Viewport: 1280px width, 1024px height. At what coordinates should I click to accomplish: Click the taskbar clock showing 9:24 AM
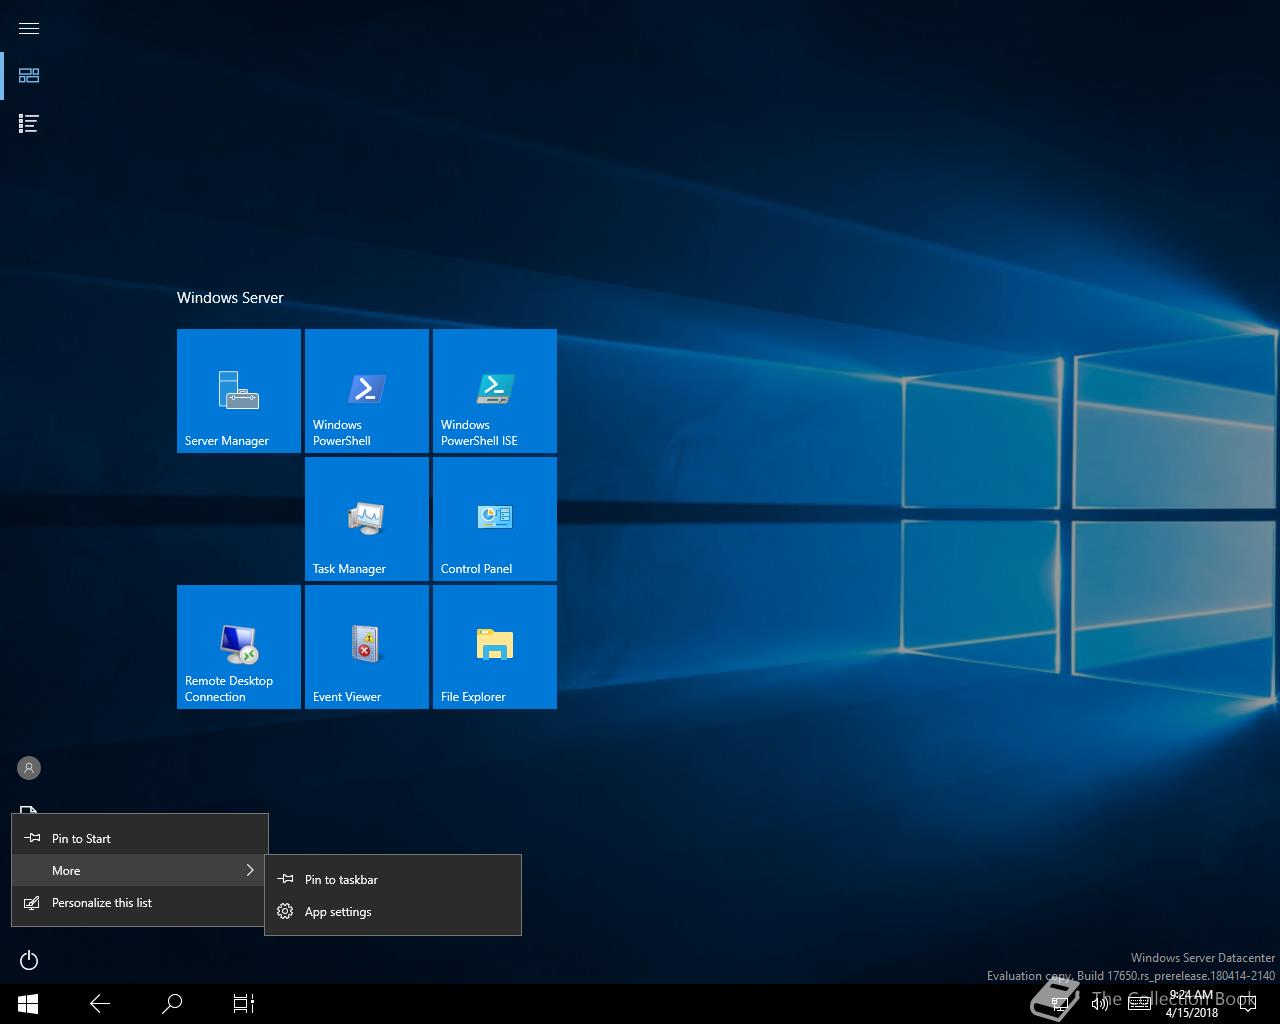(1191, 1003)
